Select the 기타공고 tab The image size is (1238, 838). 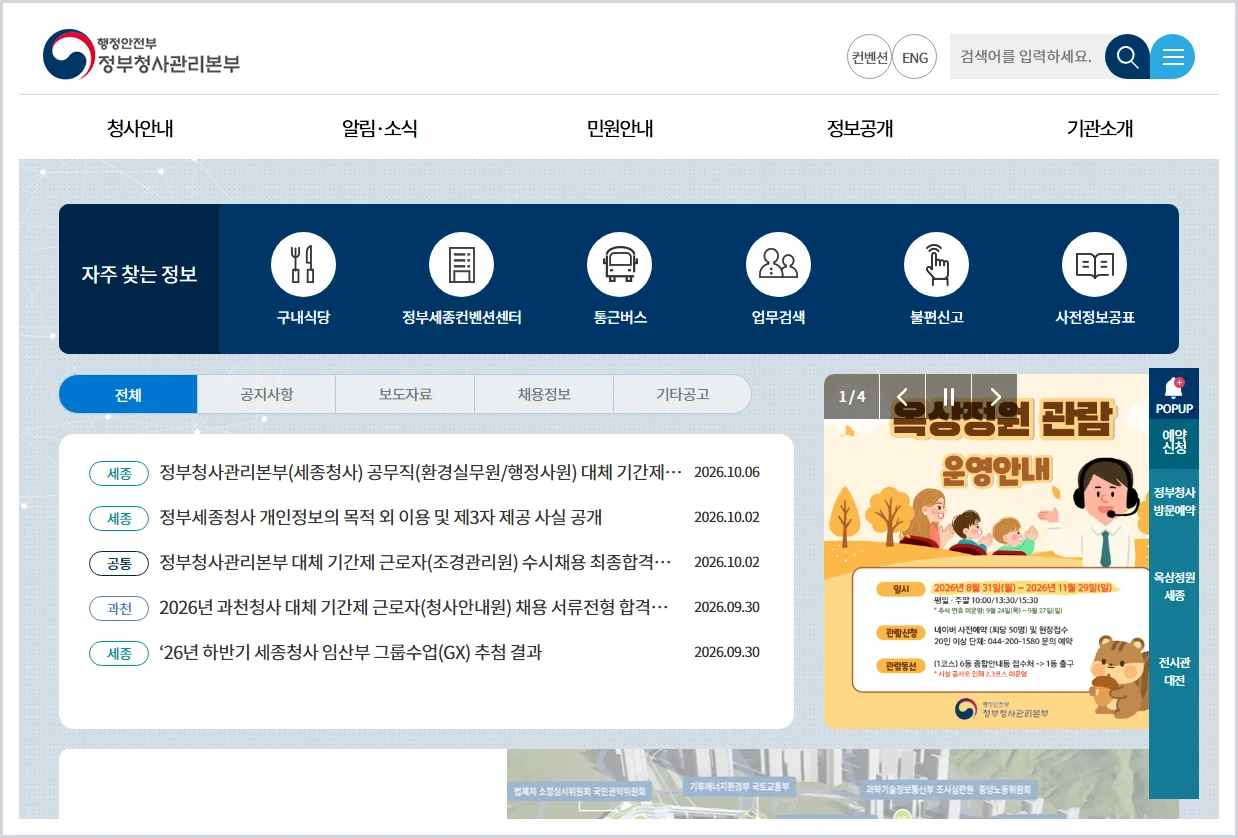[x=682, y=394]
